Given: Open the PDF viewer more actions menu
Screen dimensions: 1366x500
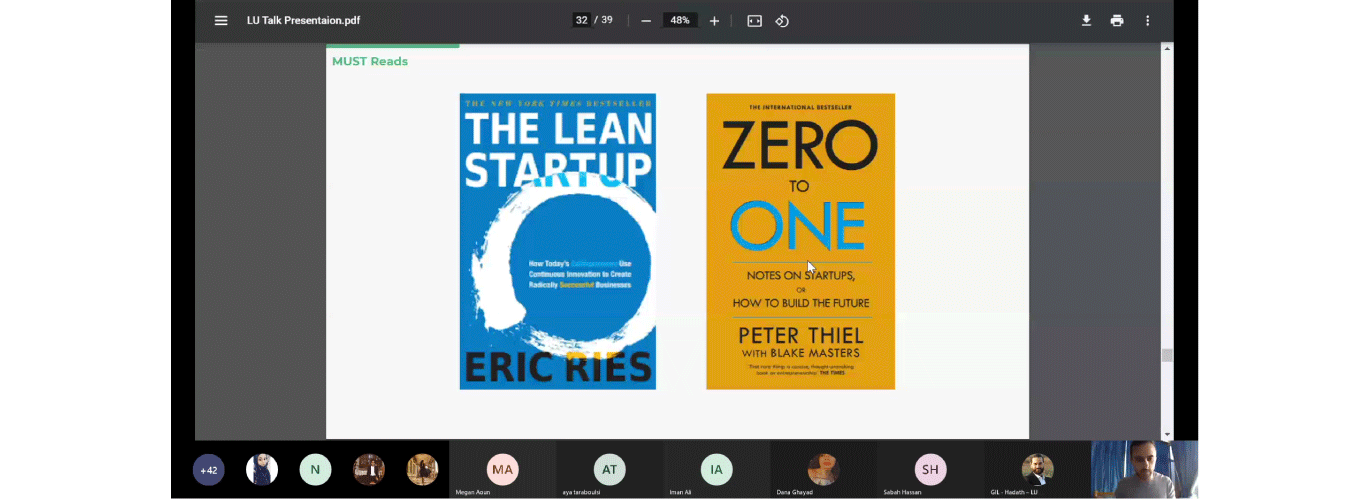Looking at the screenshot, I should coord(1147,21).
